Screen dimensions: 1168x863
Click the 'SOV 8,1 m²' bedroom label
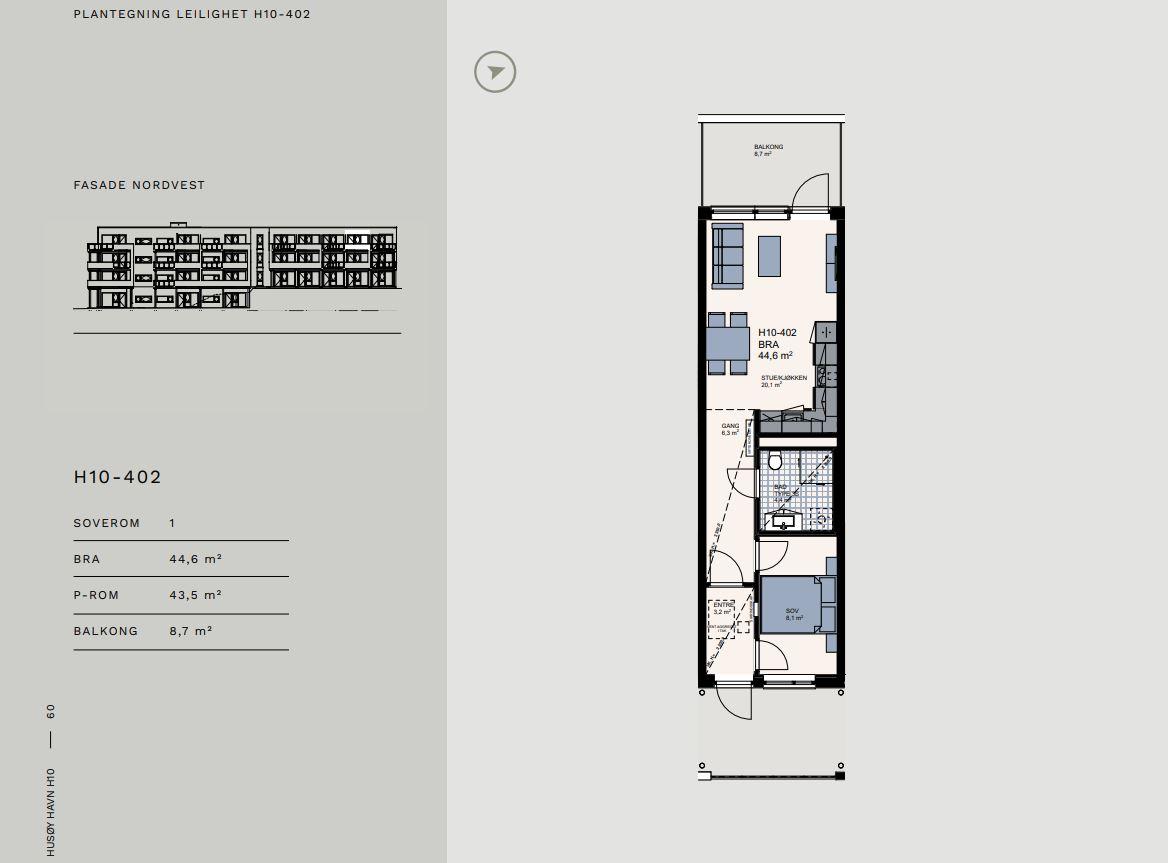coord(793,614)
